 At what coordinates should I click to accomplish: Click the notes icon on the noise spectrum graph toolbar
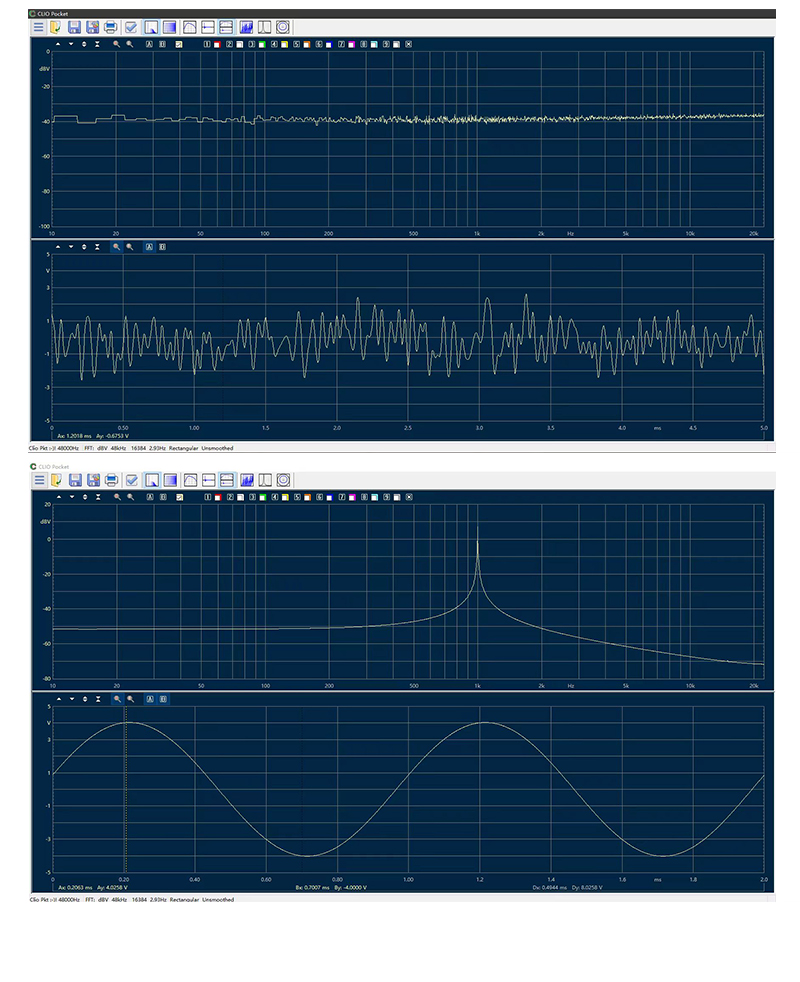[x=179, y=44]
